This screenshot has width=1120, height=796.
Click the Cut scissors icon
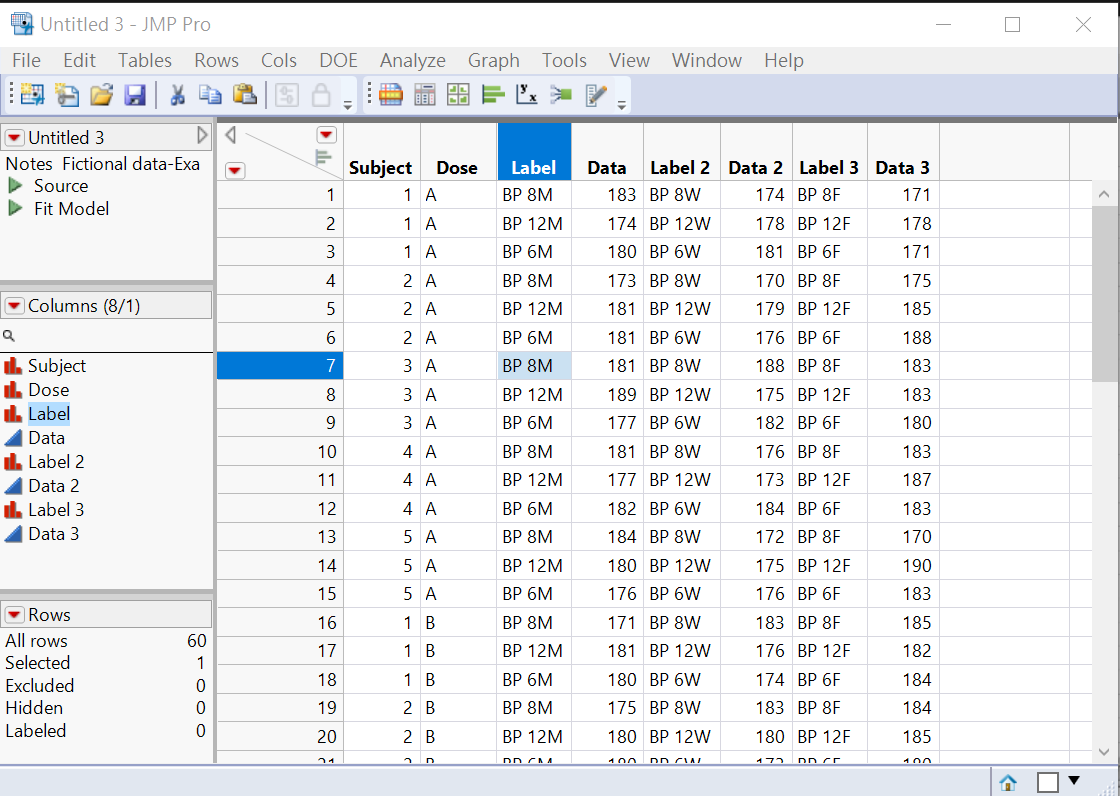177,95
